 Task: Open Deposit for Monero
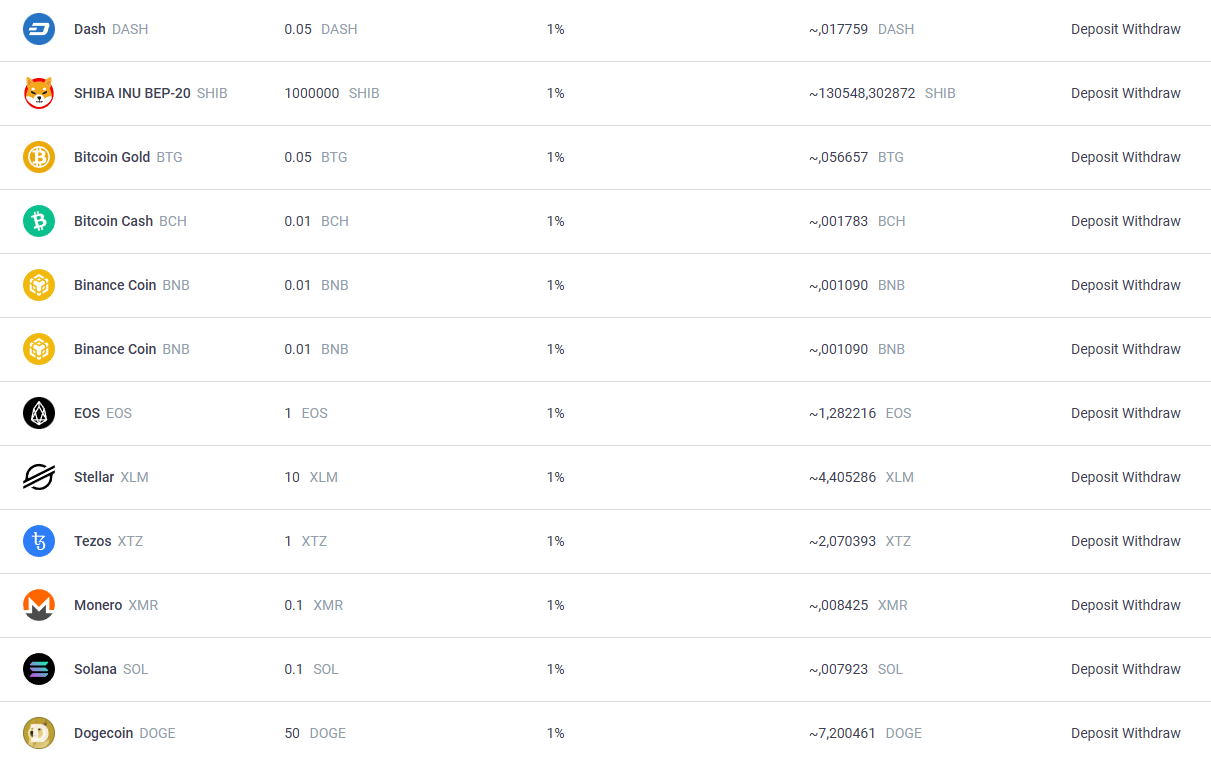coord(1094,605)
